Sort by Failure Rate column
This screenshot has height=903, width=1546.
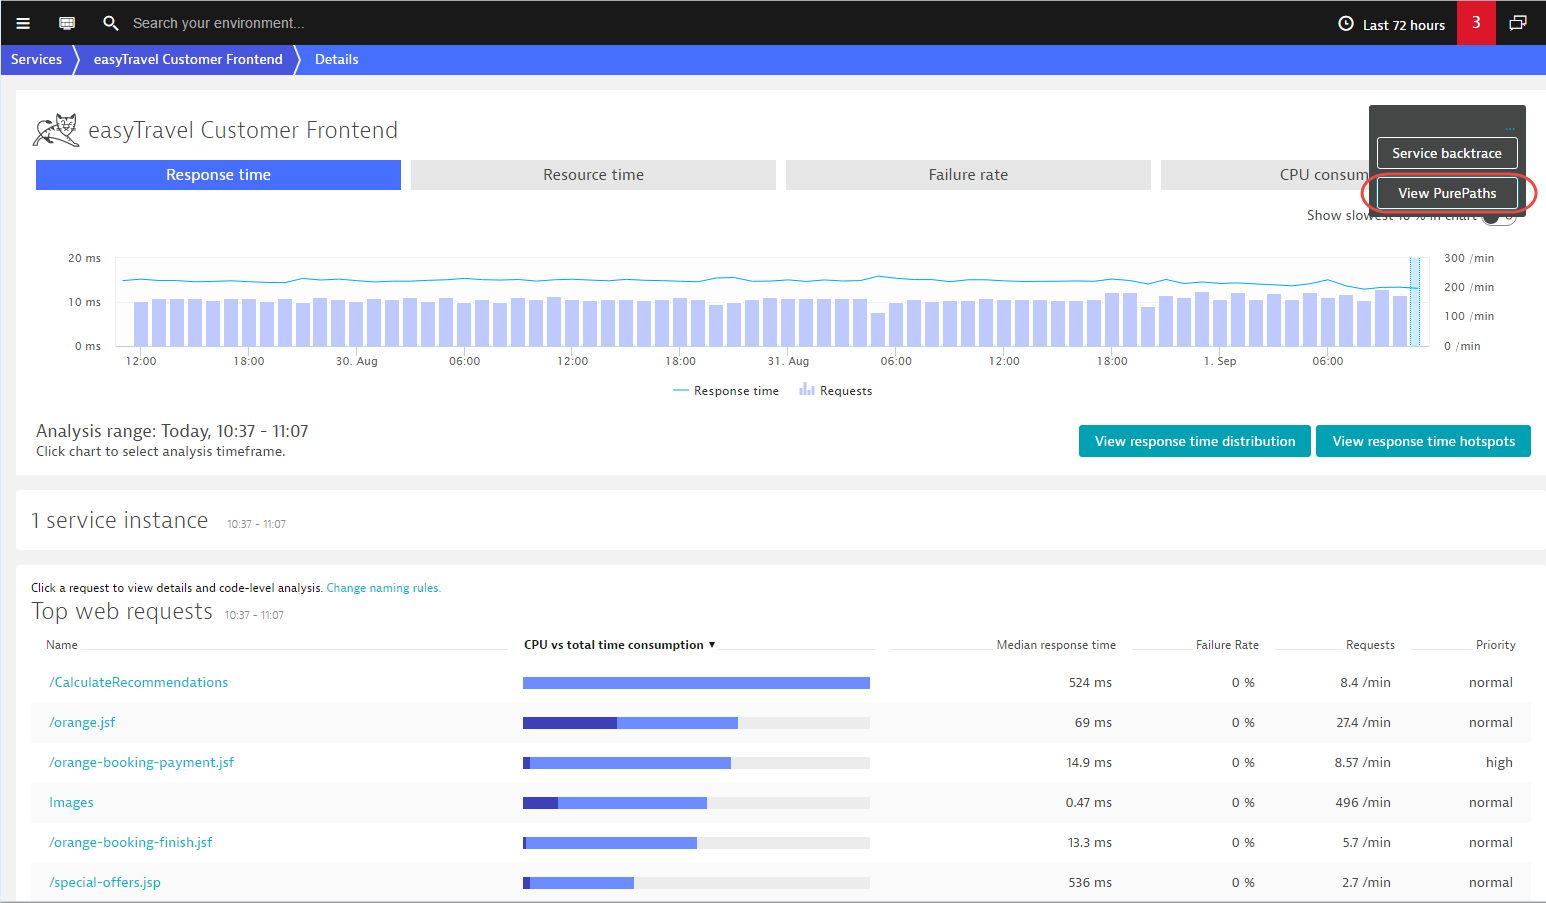tap(1227, 645)
